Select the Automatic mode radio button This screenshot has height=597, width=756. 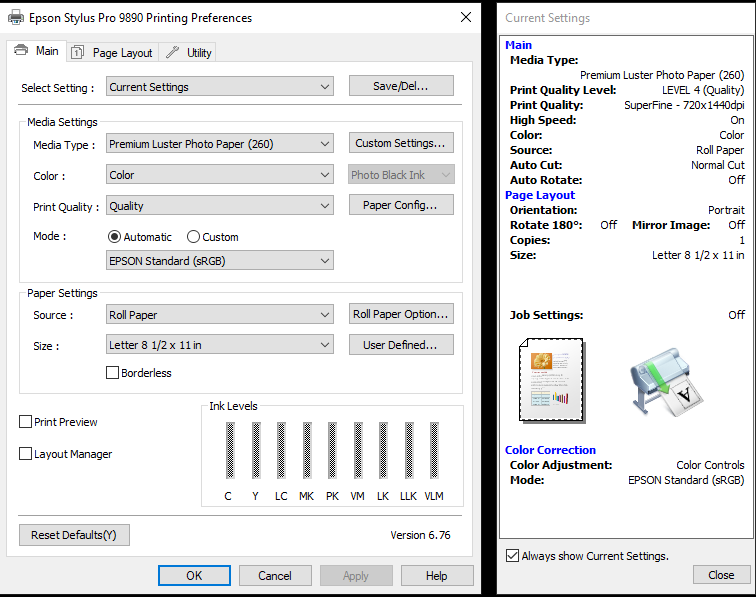[114, 237]
